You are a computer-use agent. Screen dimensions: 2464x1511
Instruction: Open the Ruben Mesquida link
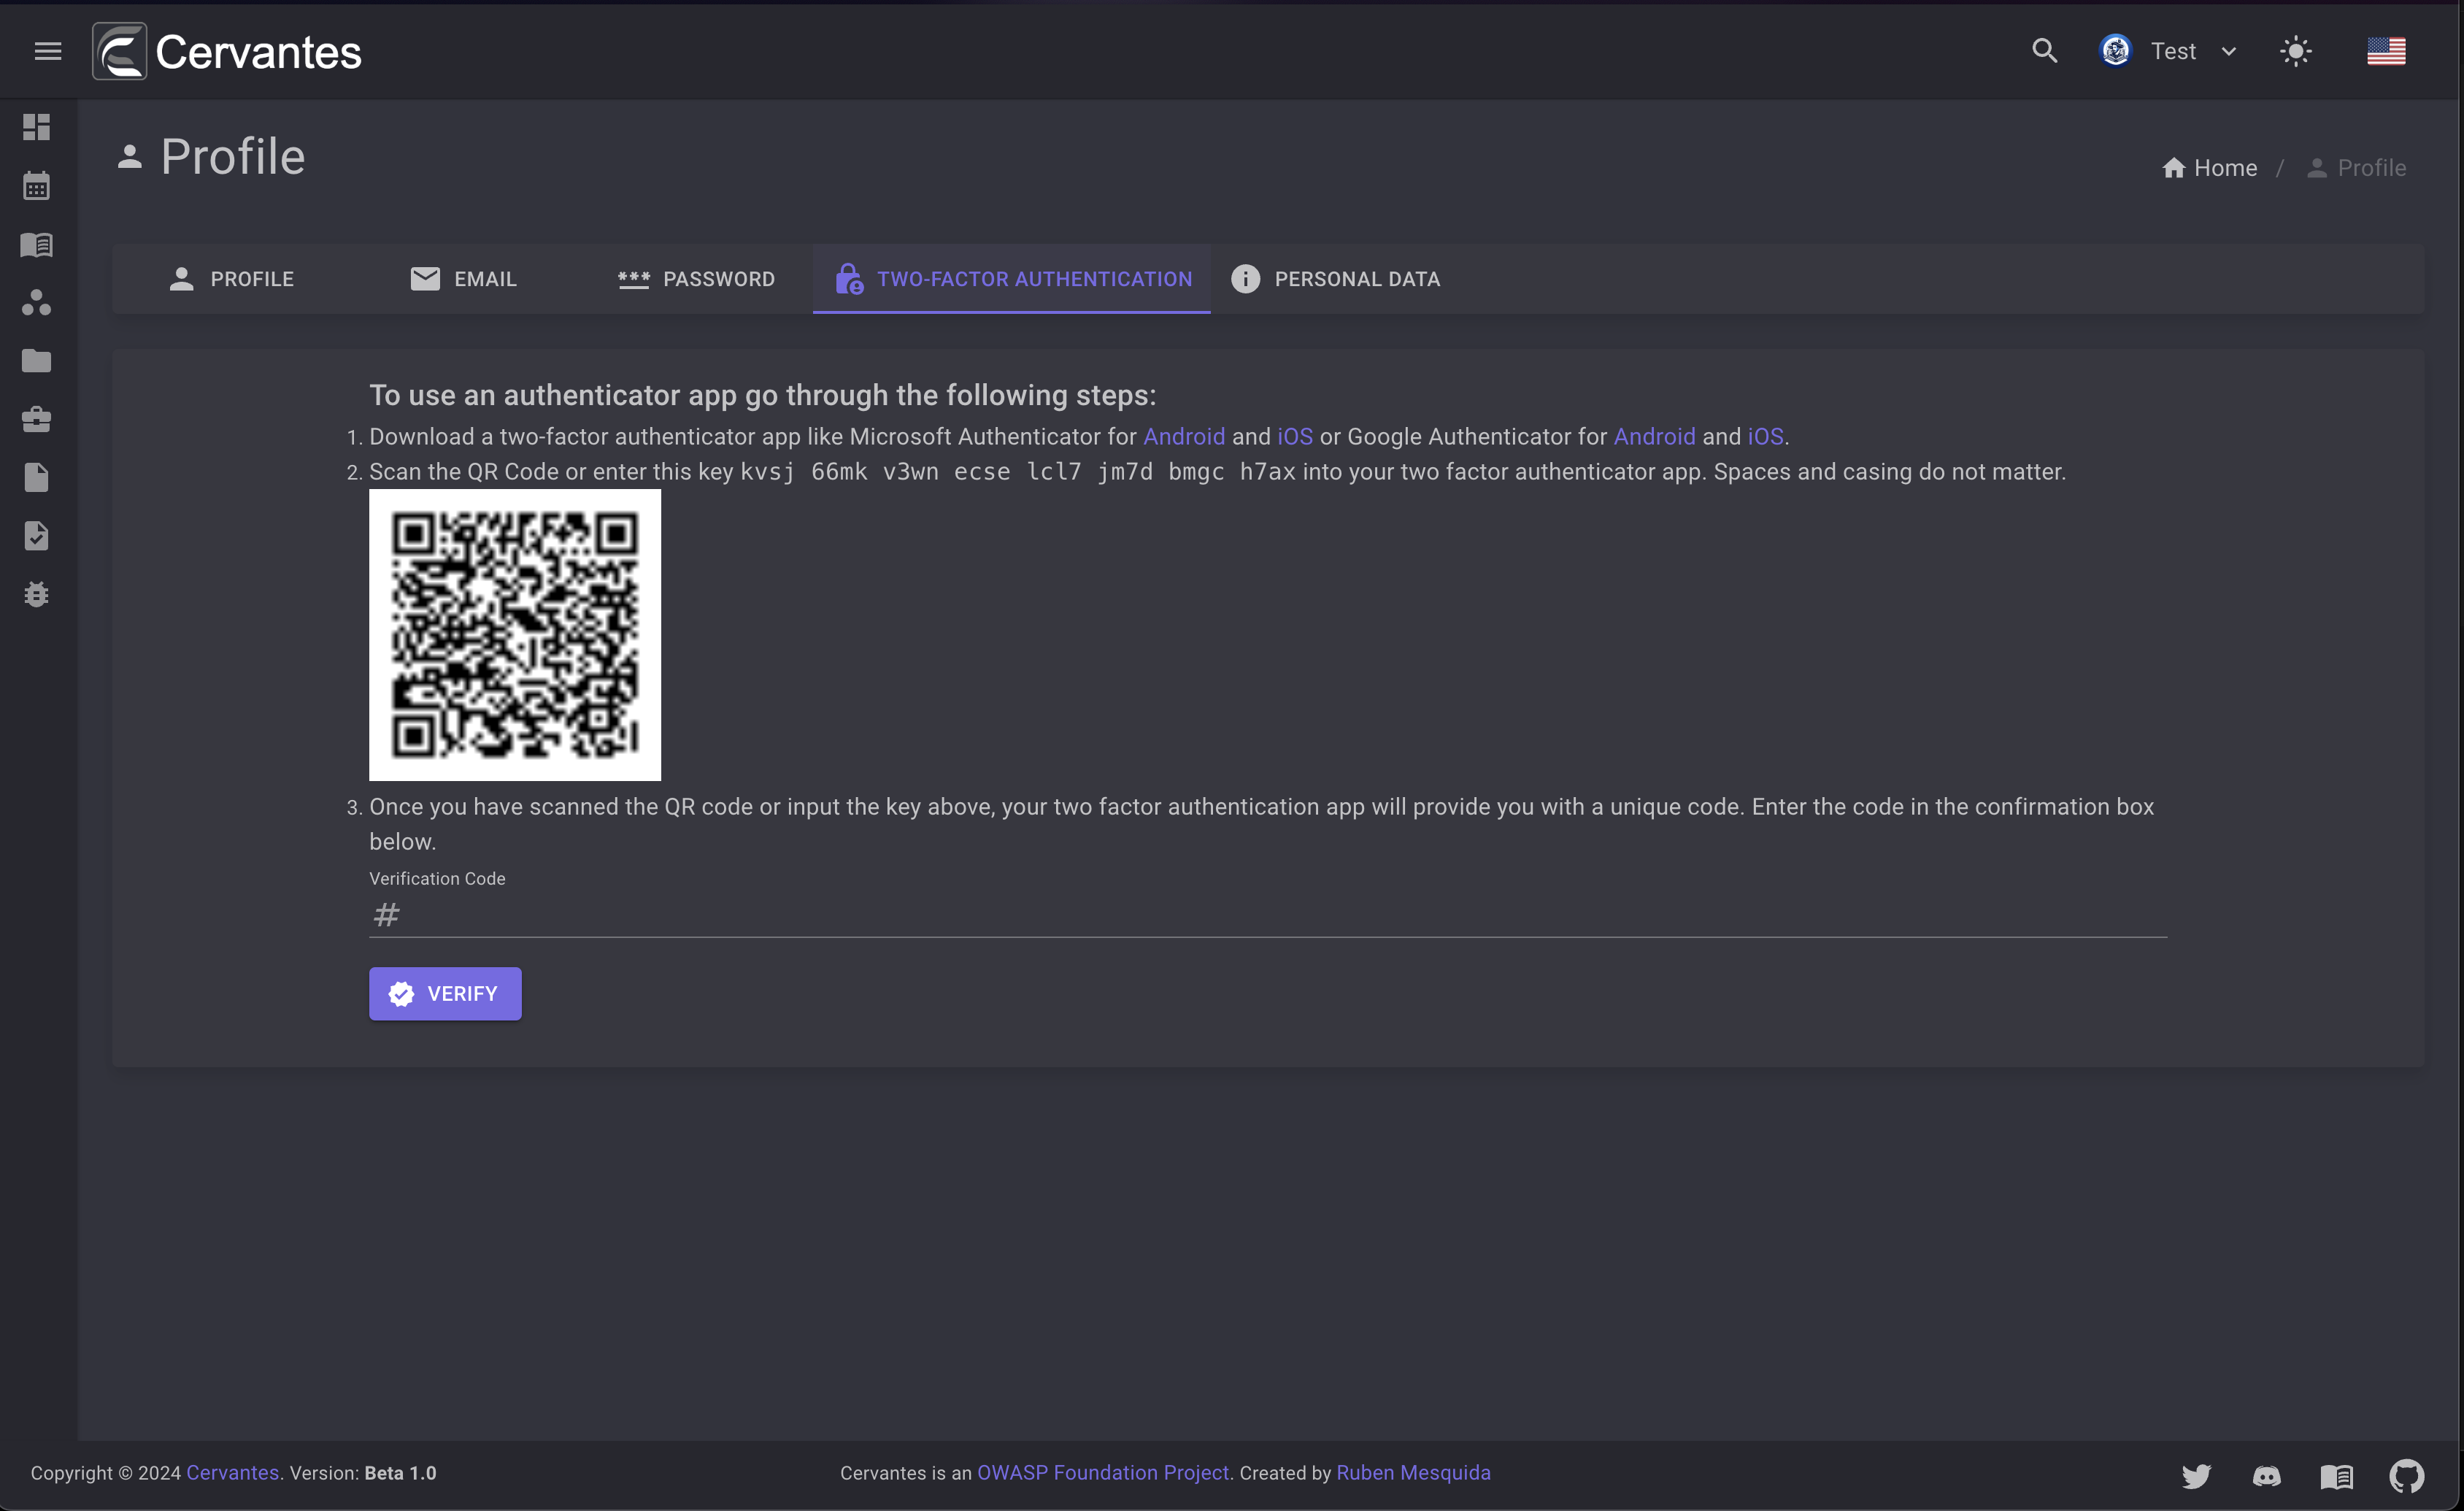coord(1413,1473)
